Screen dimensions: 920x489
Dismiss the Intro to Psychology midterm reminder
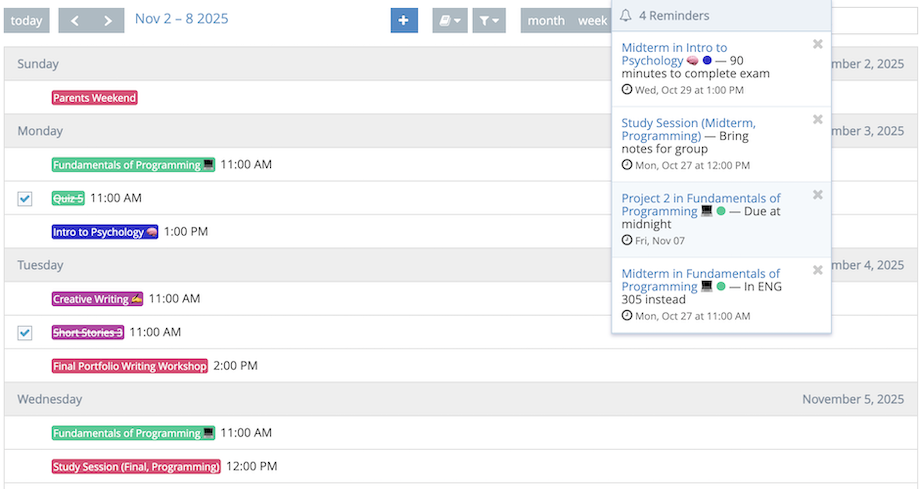coord(818,44)
